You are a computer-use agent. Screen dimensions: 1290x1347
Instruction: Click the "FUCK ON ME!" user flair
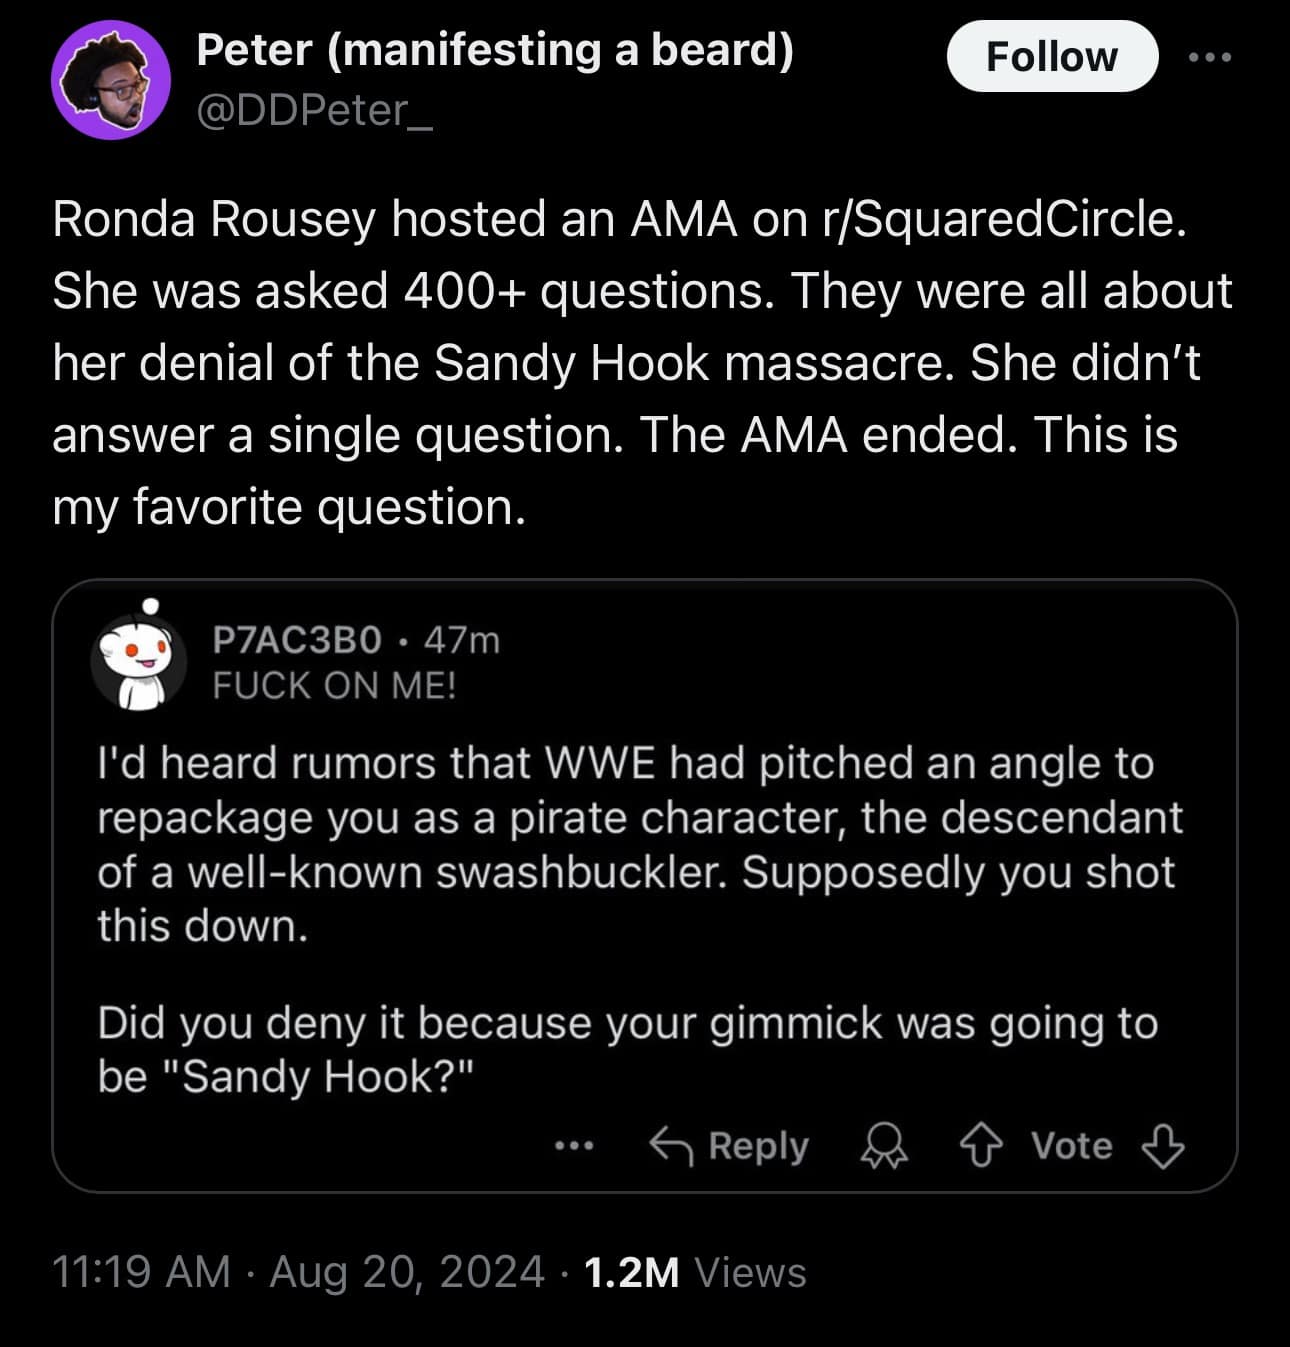(x=334, y=686)
